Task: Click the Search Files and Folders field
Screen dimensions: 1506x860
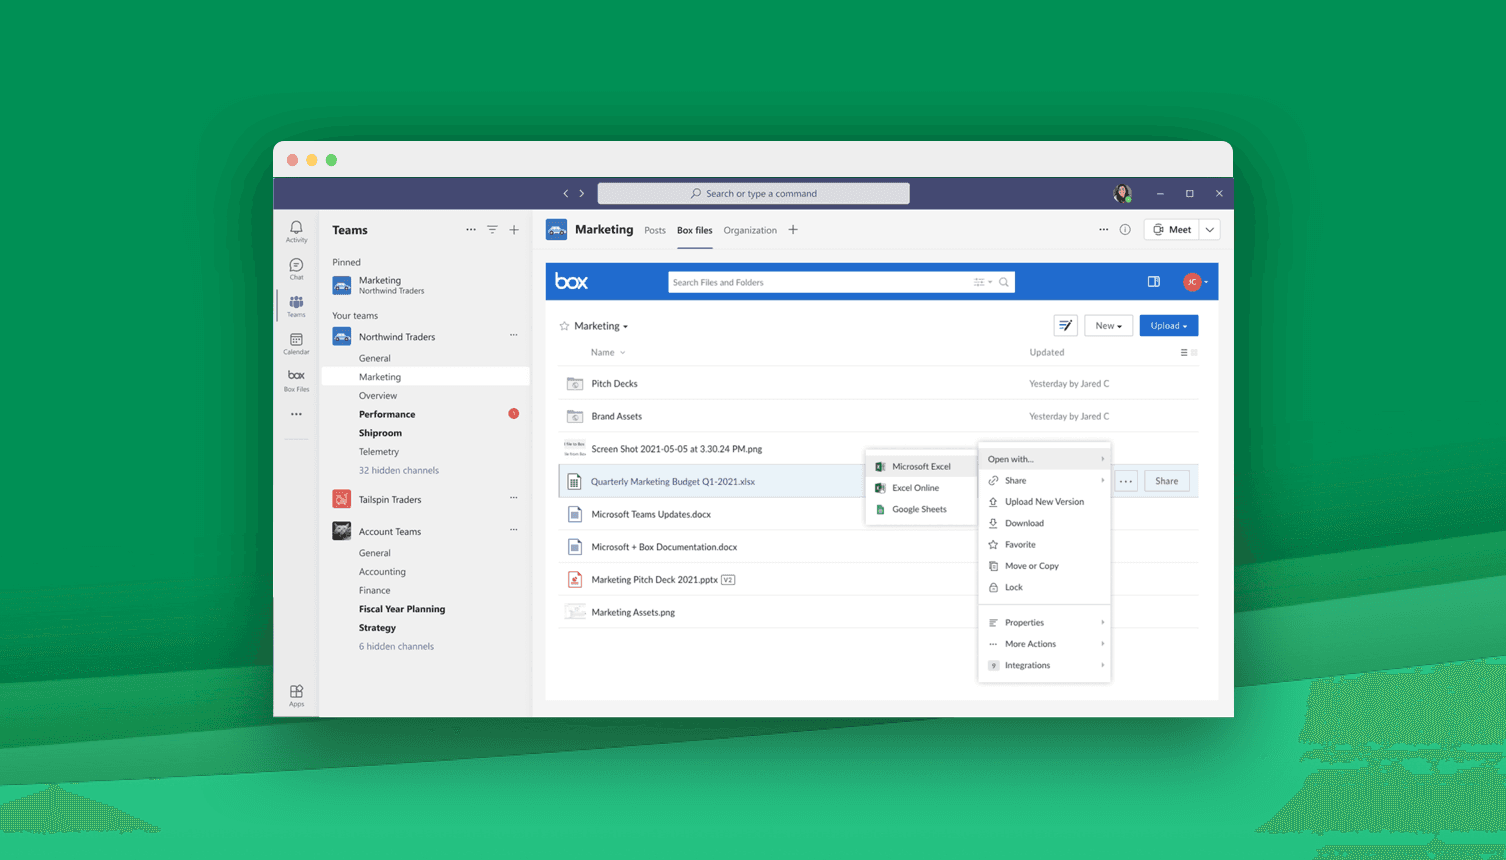Action: 820,282
